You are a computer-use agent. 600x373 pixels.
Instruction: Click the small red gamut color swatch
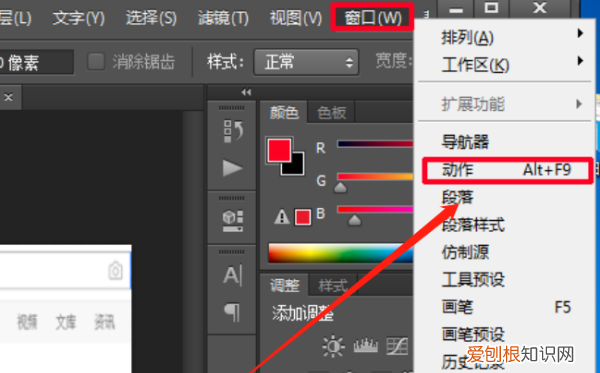tap(303, 217)
